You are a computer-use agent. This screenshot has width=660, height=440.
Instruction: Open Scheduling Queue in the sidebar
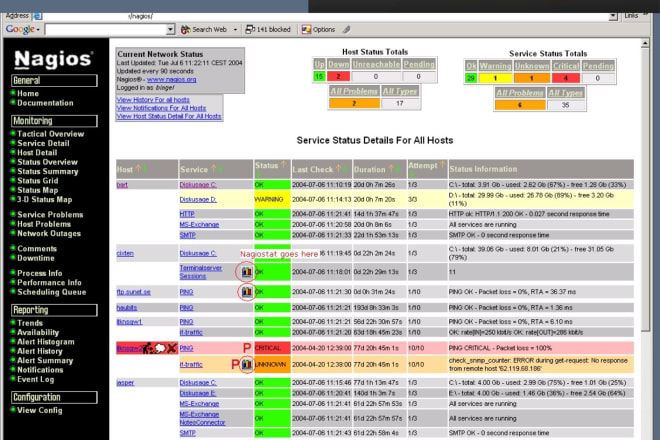[51, 292]
